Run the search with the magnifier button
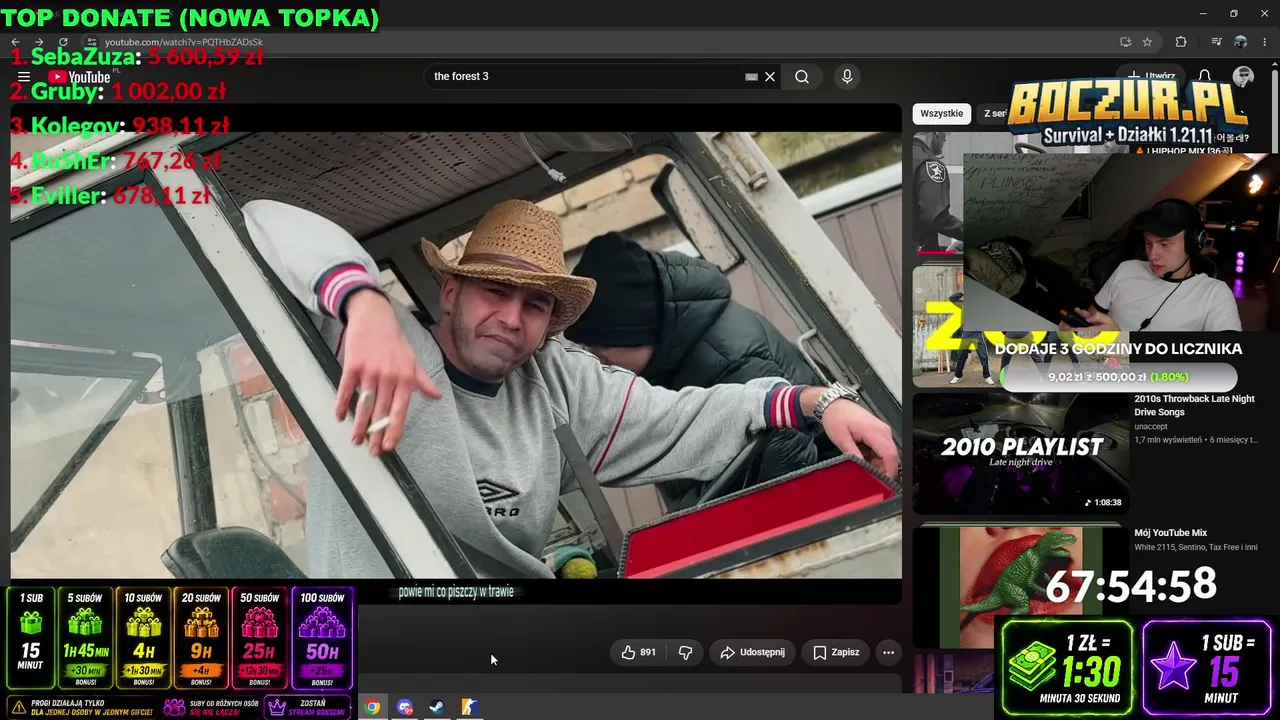Screen dimensions: 1280x720 802,77
